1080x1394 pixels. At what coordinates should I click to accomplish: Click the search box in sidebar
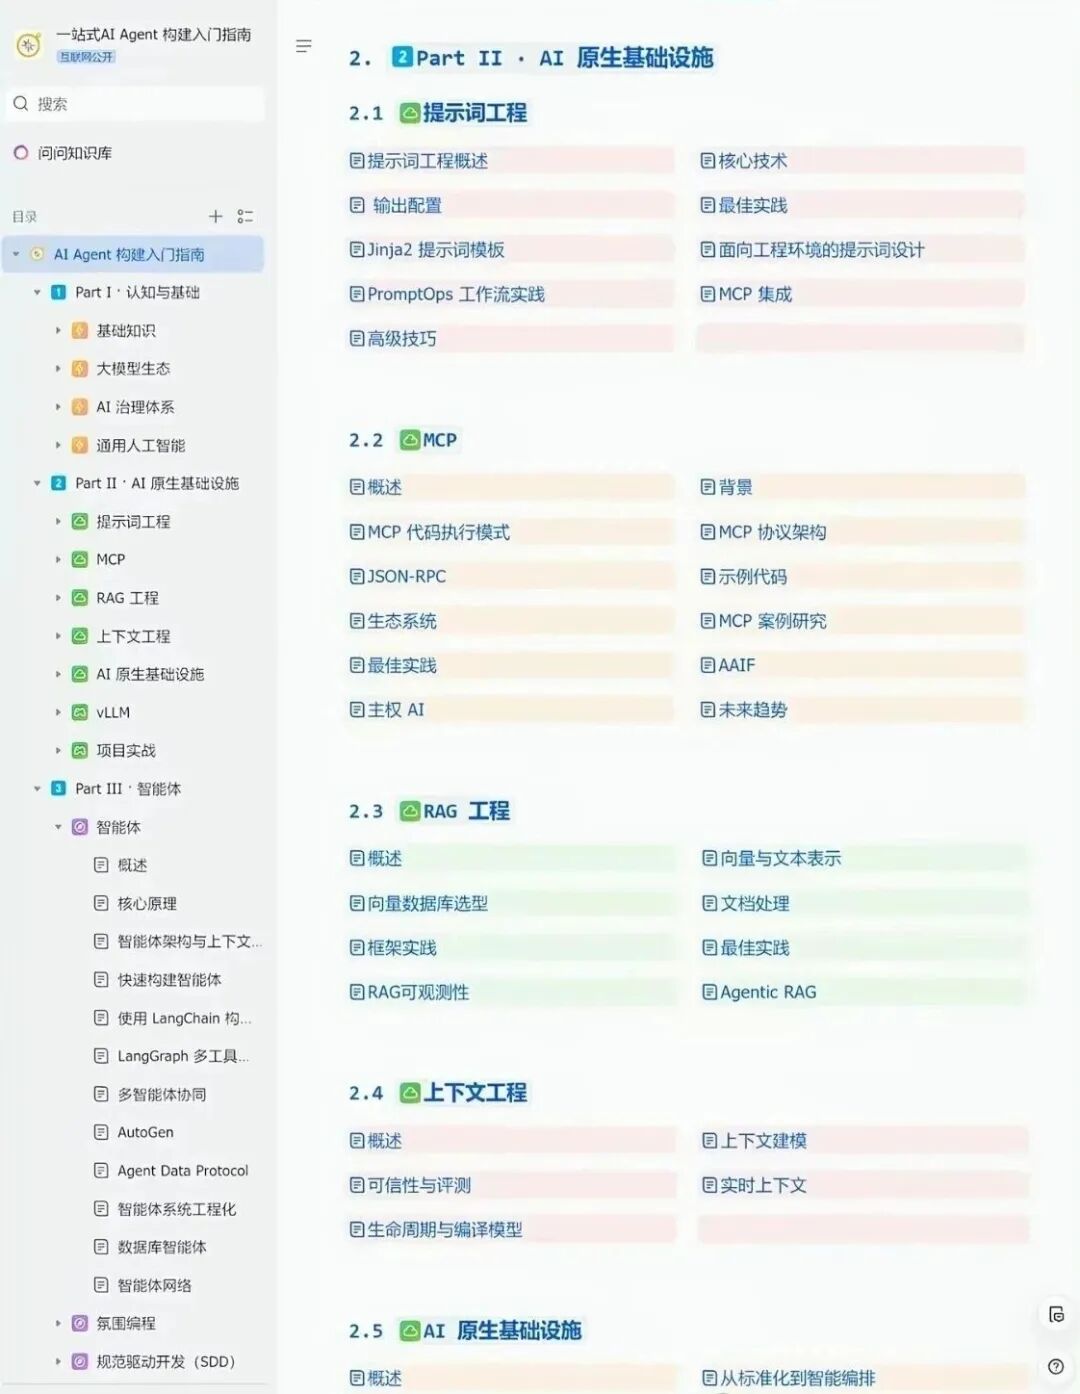(136, 104)
